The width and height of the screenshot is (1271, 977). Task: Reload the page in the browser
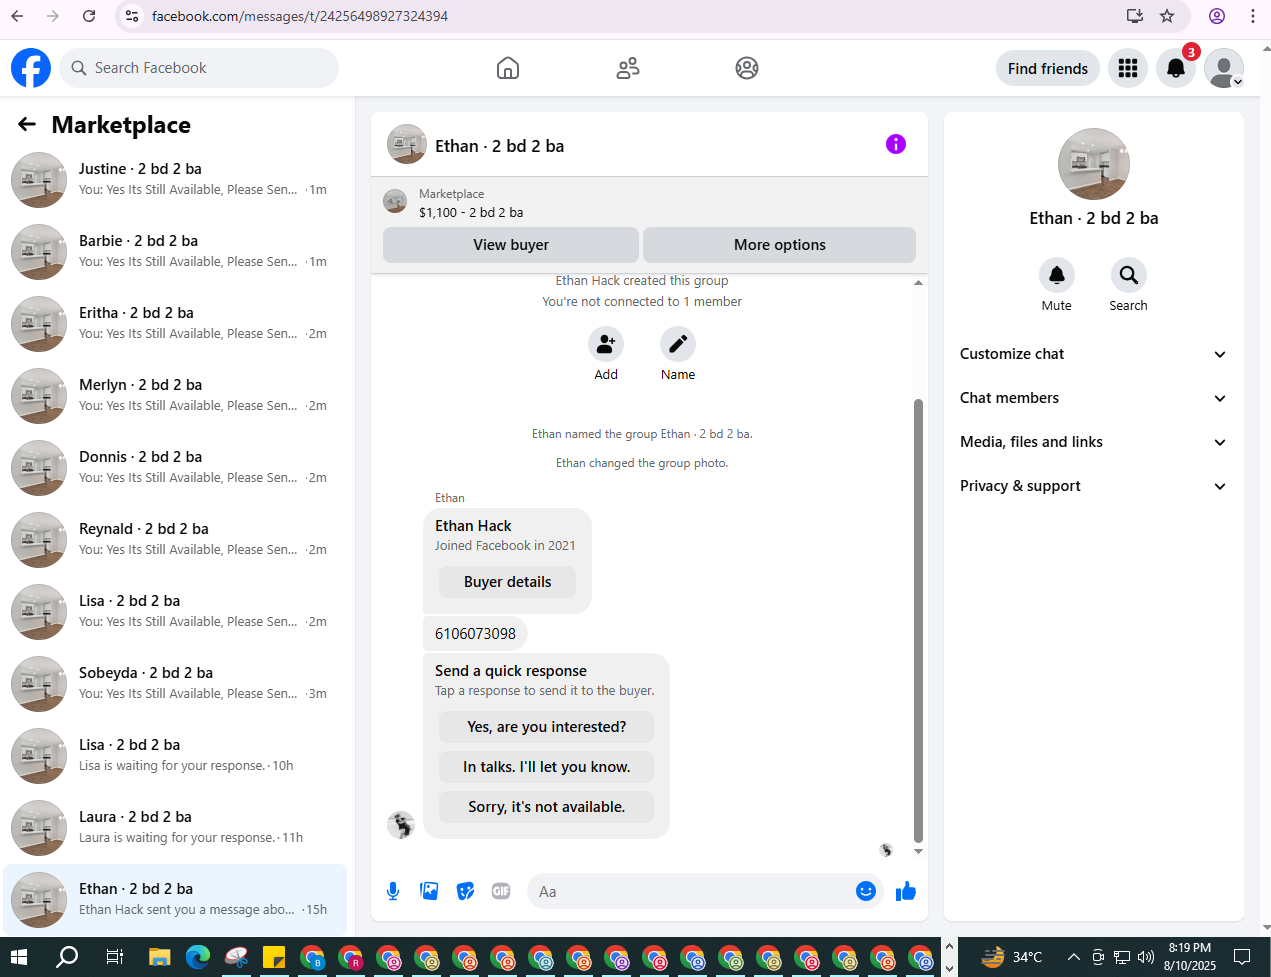[x=89, y=16]
